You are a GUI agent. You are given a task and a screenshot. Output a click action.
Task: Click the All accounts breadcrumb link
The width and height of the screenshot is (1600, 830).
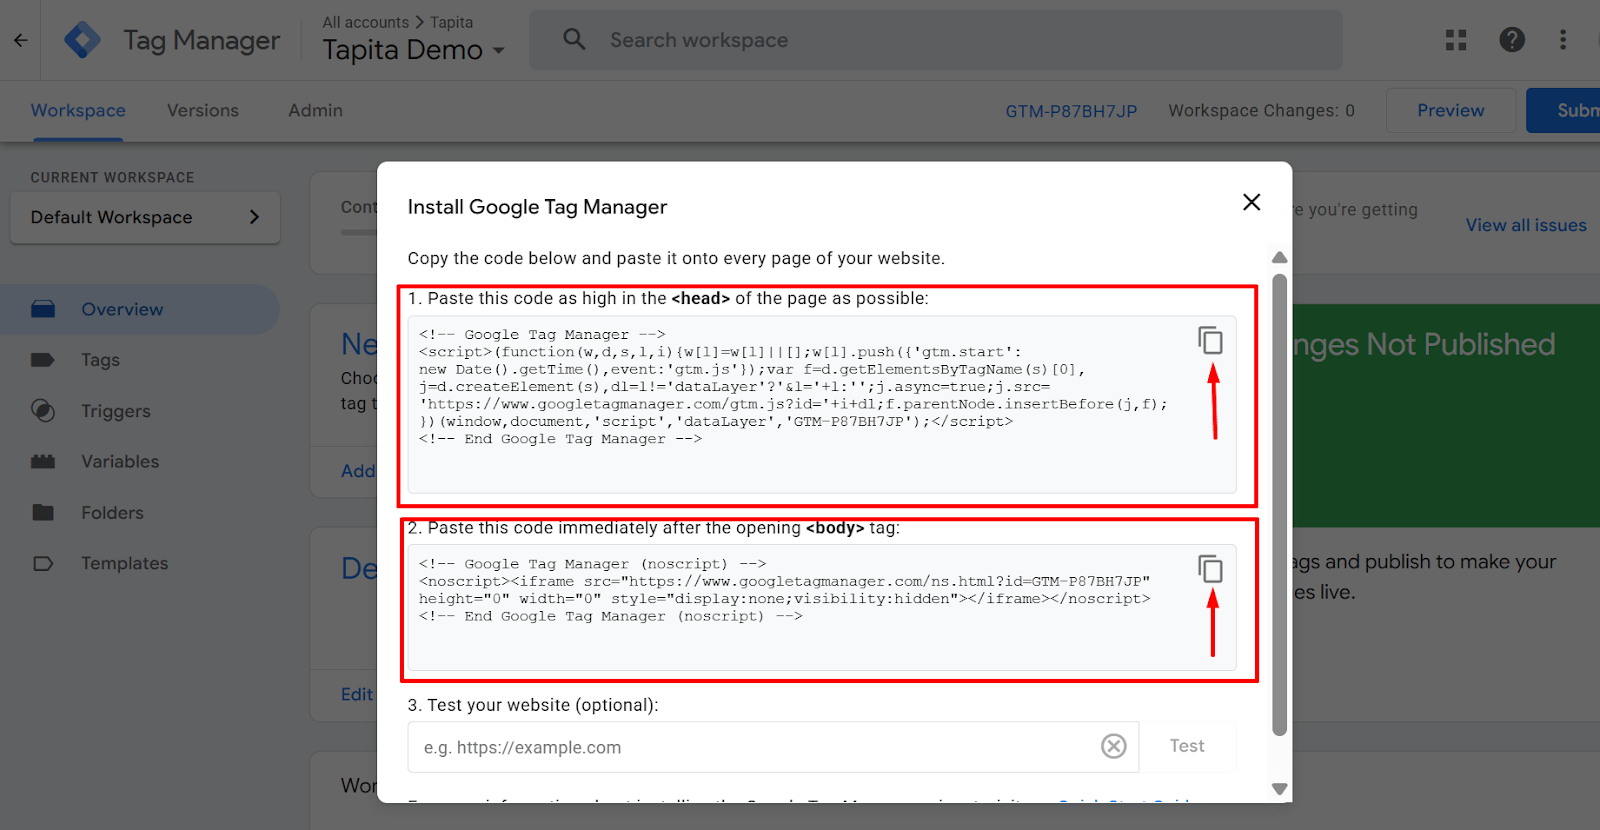(365, 22)
